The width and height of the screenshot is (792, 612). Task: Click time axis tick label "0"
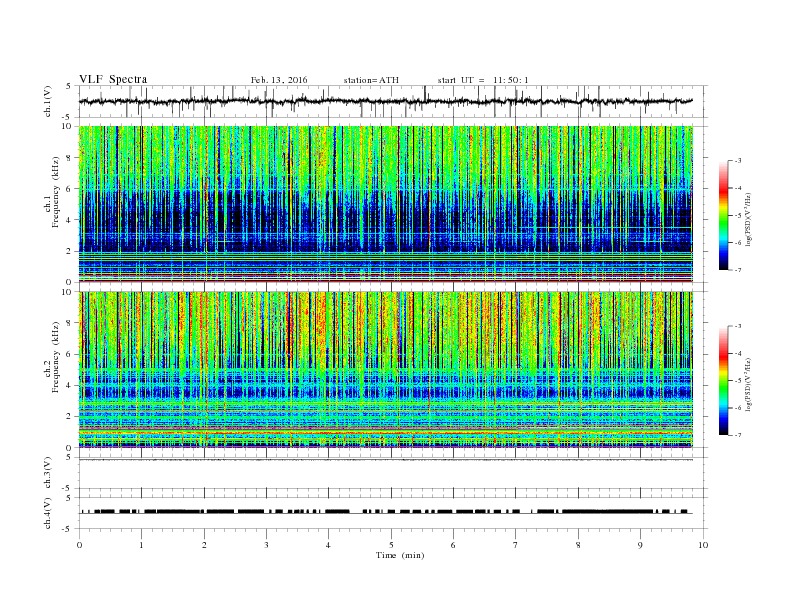point(79,545)
